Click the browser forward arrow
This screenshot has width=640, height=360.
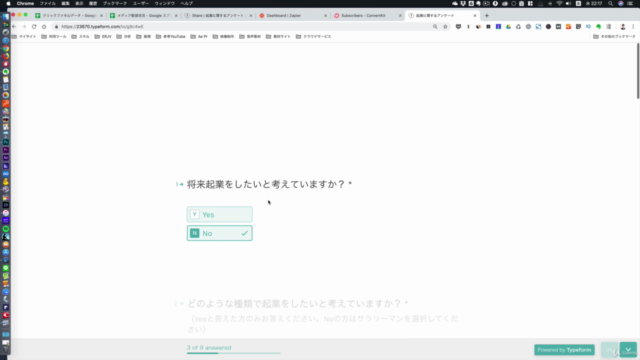24,27
